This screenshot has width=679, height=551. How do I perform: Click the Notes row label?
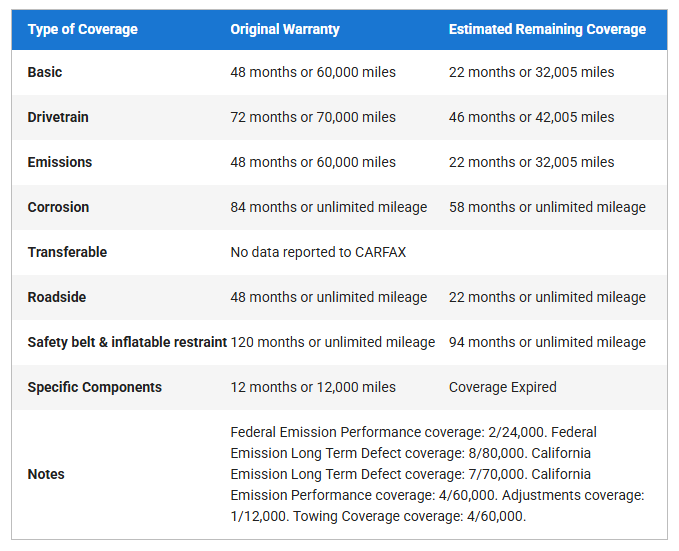pyautogui.click(x=46, y=474)
